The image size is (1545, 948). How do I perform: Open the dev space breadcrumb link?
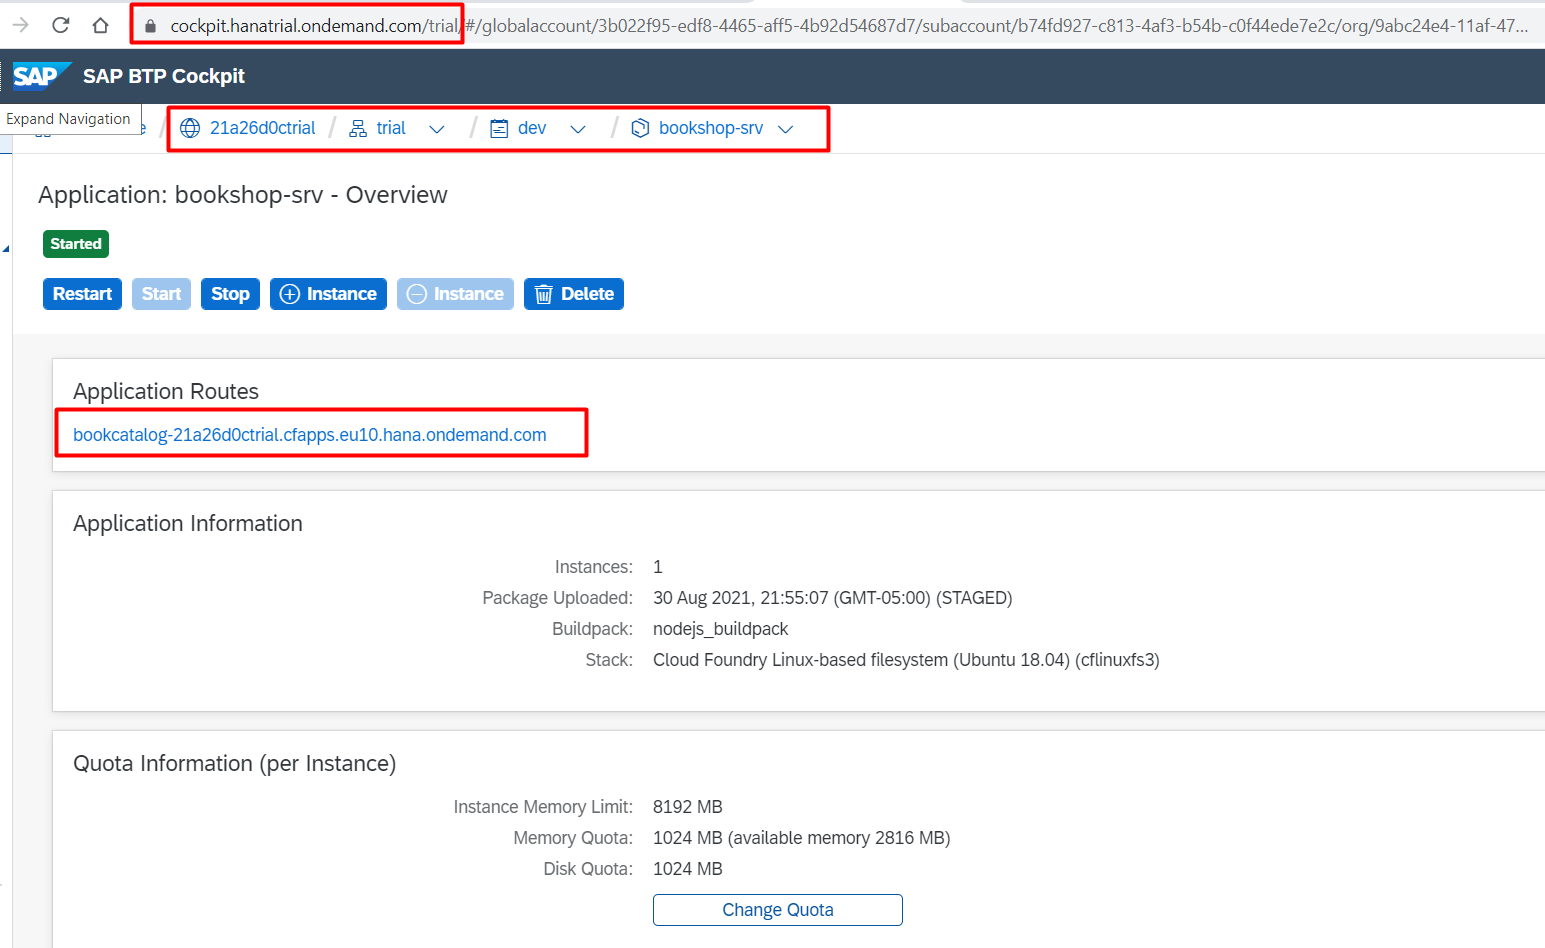pyautogui.click(x=532, y=128)
